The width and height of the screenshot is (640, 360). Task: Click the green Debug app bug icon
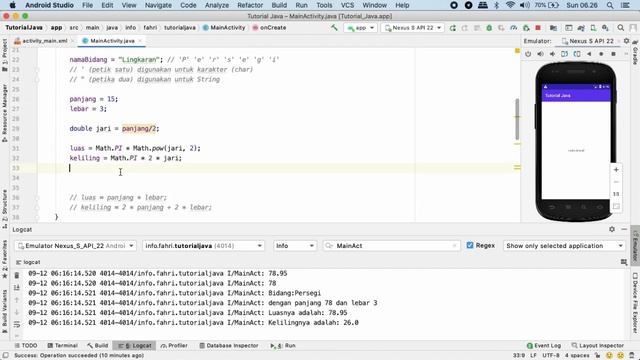click(489, 28)
